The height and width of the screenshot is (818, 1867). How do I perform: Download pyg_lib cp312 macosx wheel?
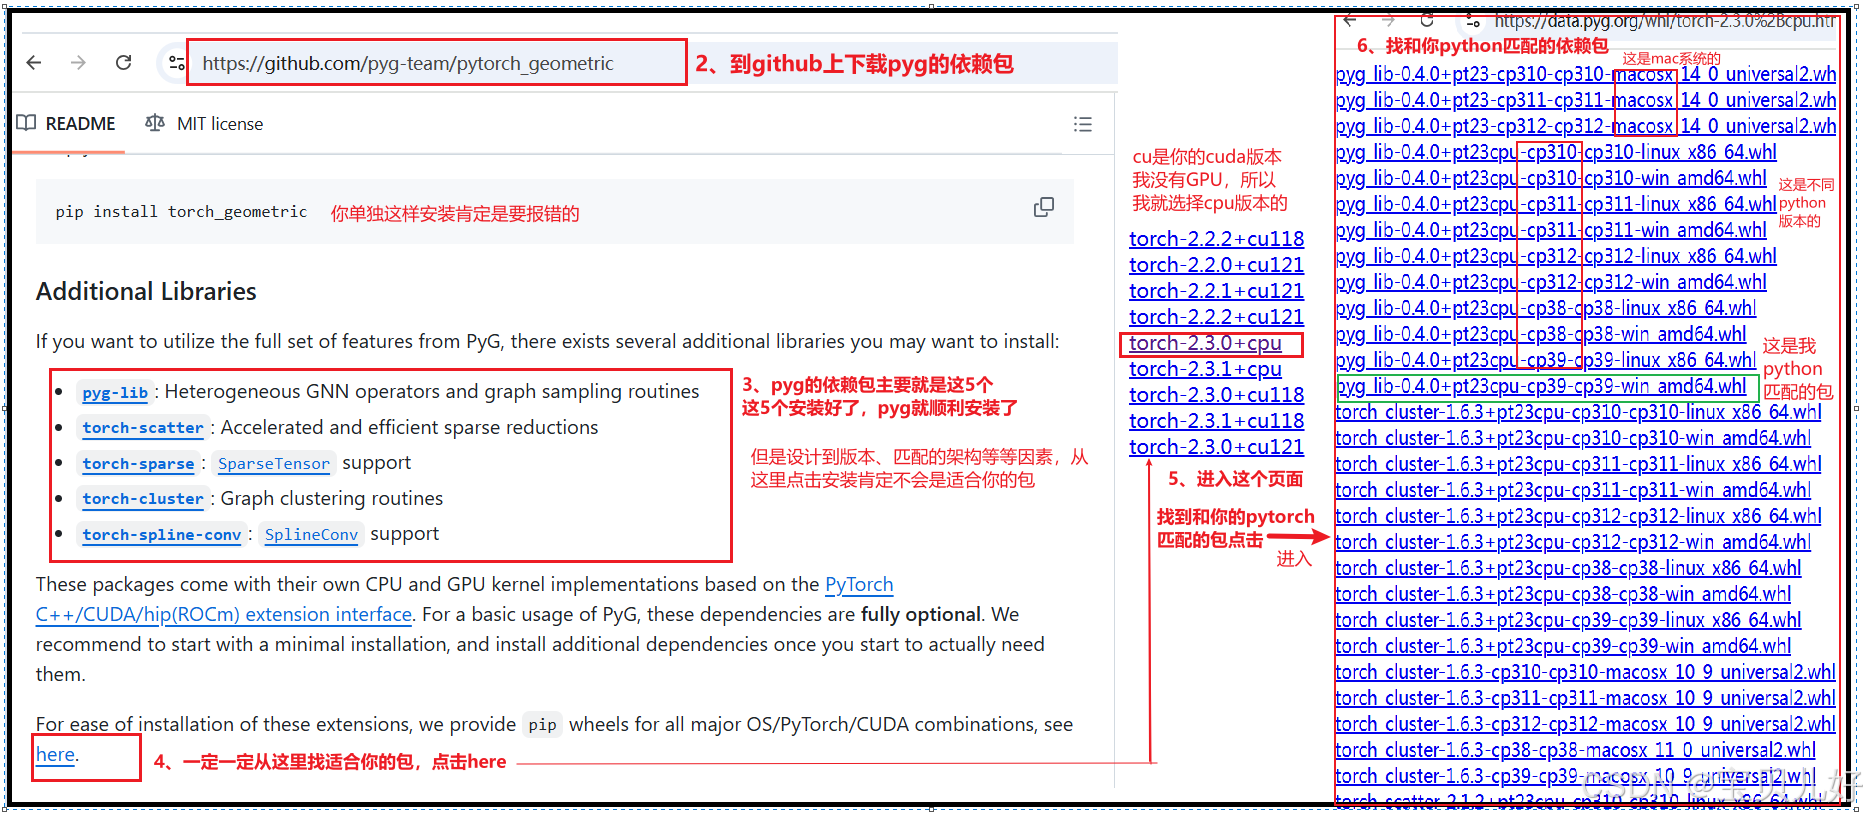[1586, 126]
